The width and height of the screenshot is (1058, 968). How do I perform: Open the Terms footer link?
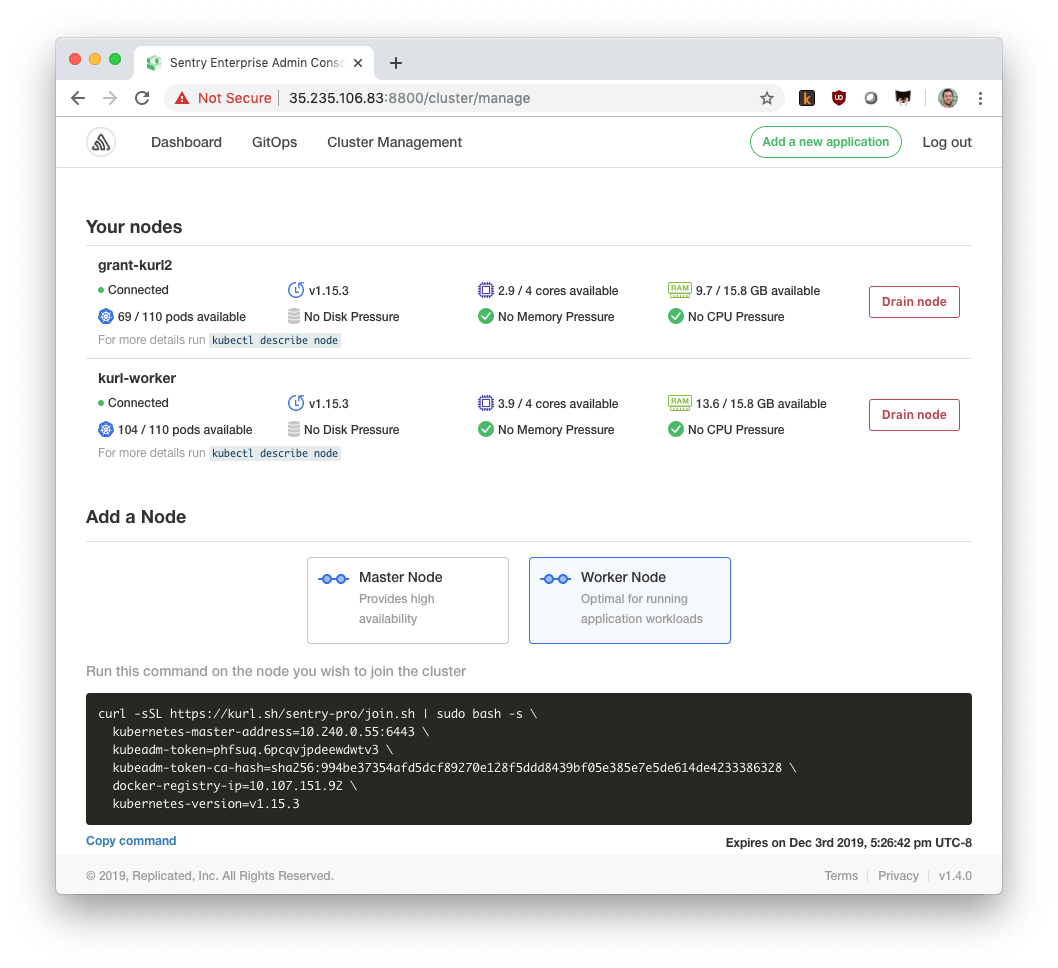point(841,876)
